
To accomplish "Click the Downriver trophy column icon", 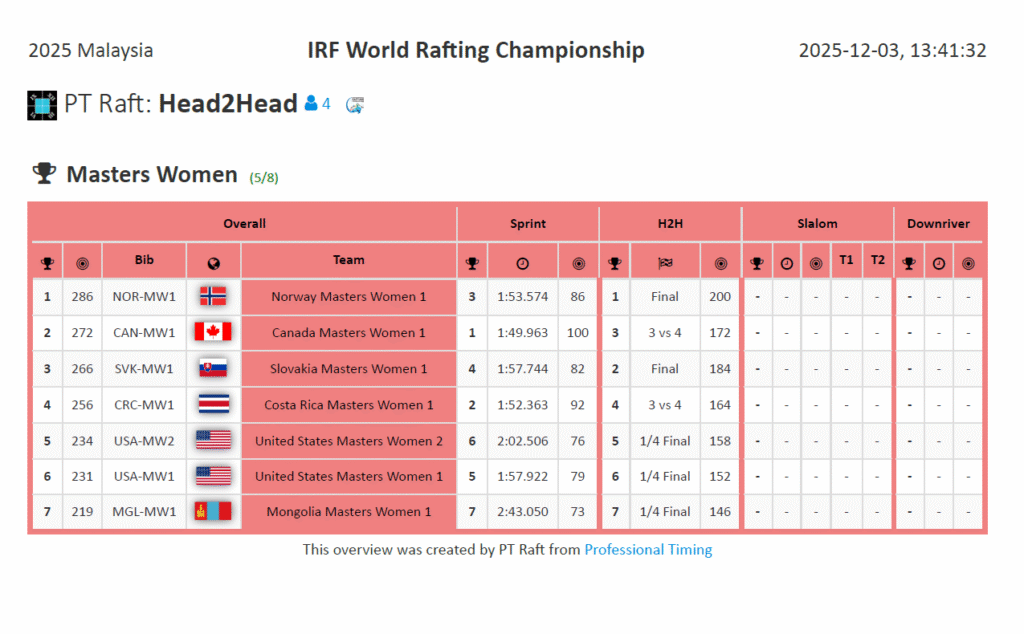I will tap(909, 264).
